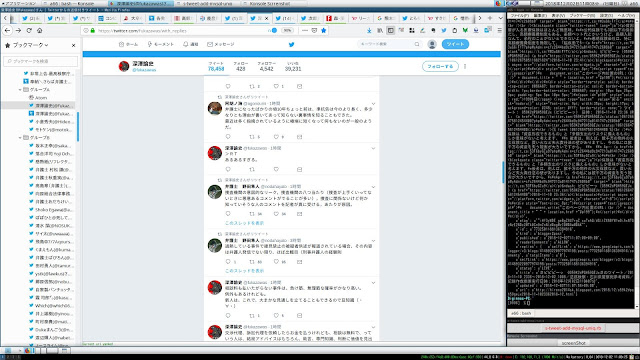Show the list of all tabs
Screen dimensions: 640x360
pyautogui.click(x=500, y=18)
